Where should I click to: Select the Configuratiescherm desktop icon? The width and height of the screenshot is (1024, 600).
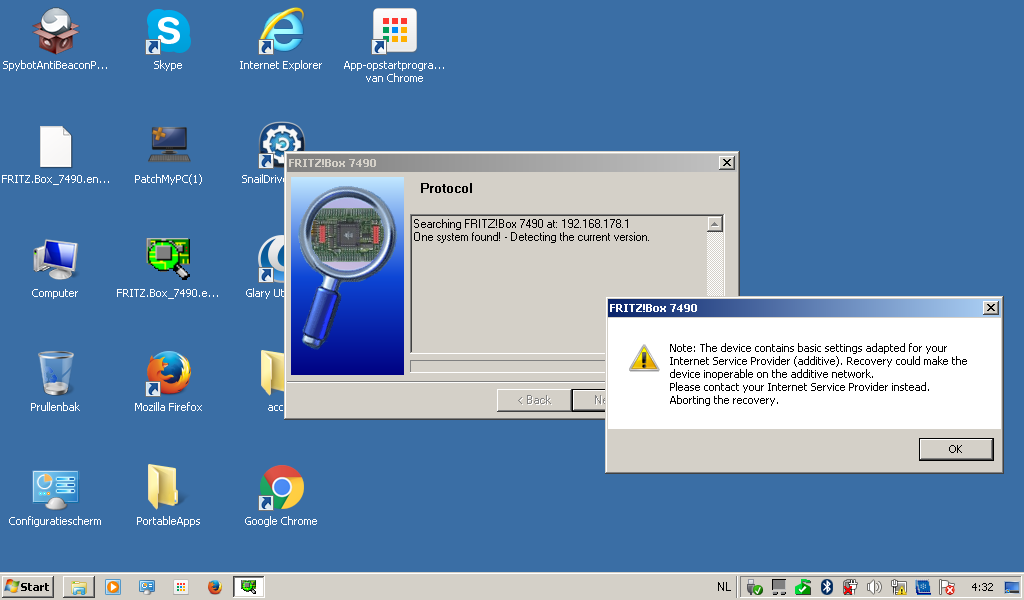(55, 497)
